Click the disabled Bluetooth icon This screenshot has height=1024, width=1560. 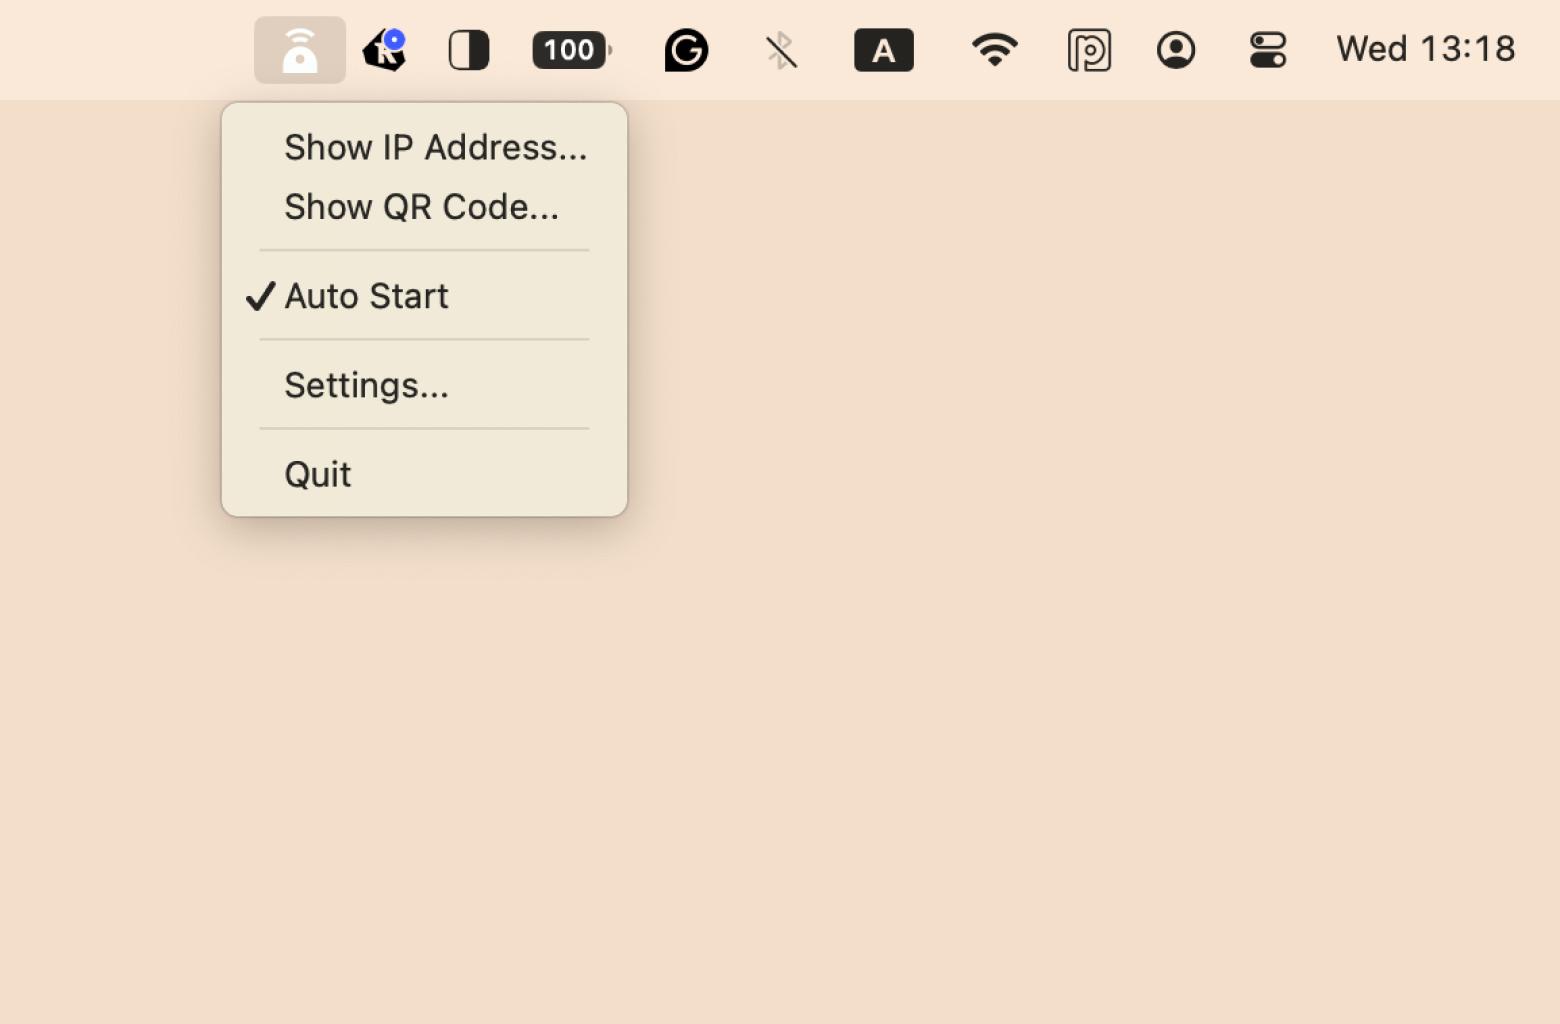(781, 50)
